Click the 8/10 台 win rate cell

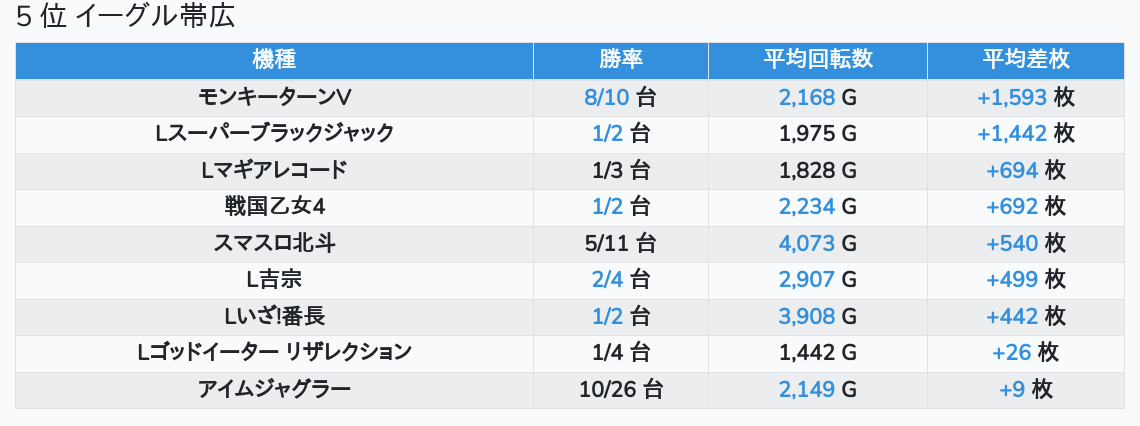pyautogui.click(x=620, y=97)
